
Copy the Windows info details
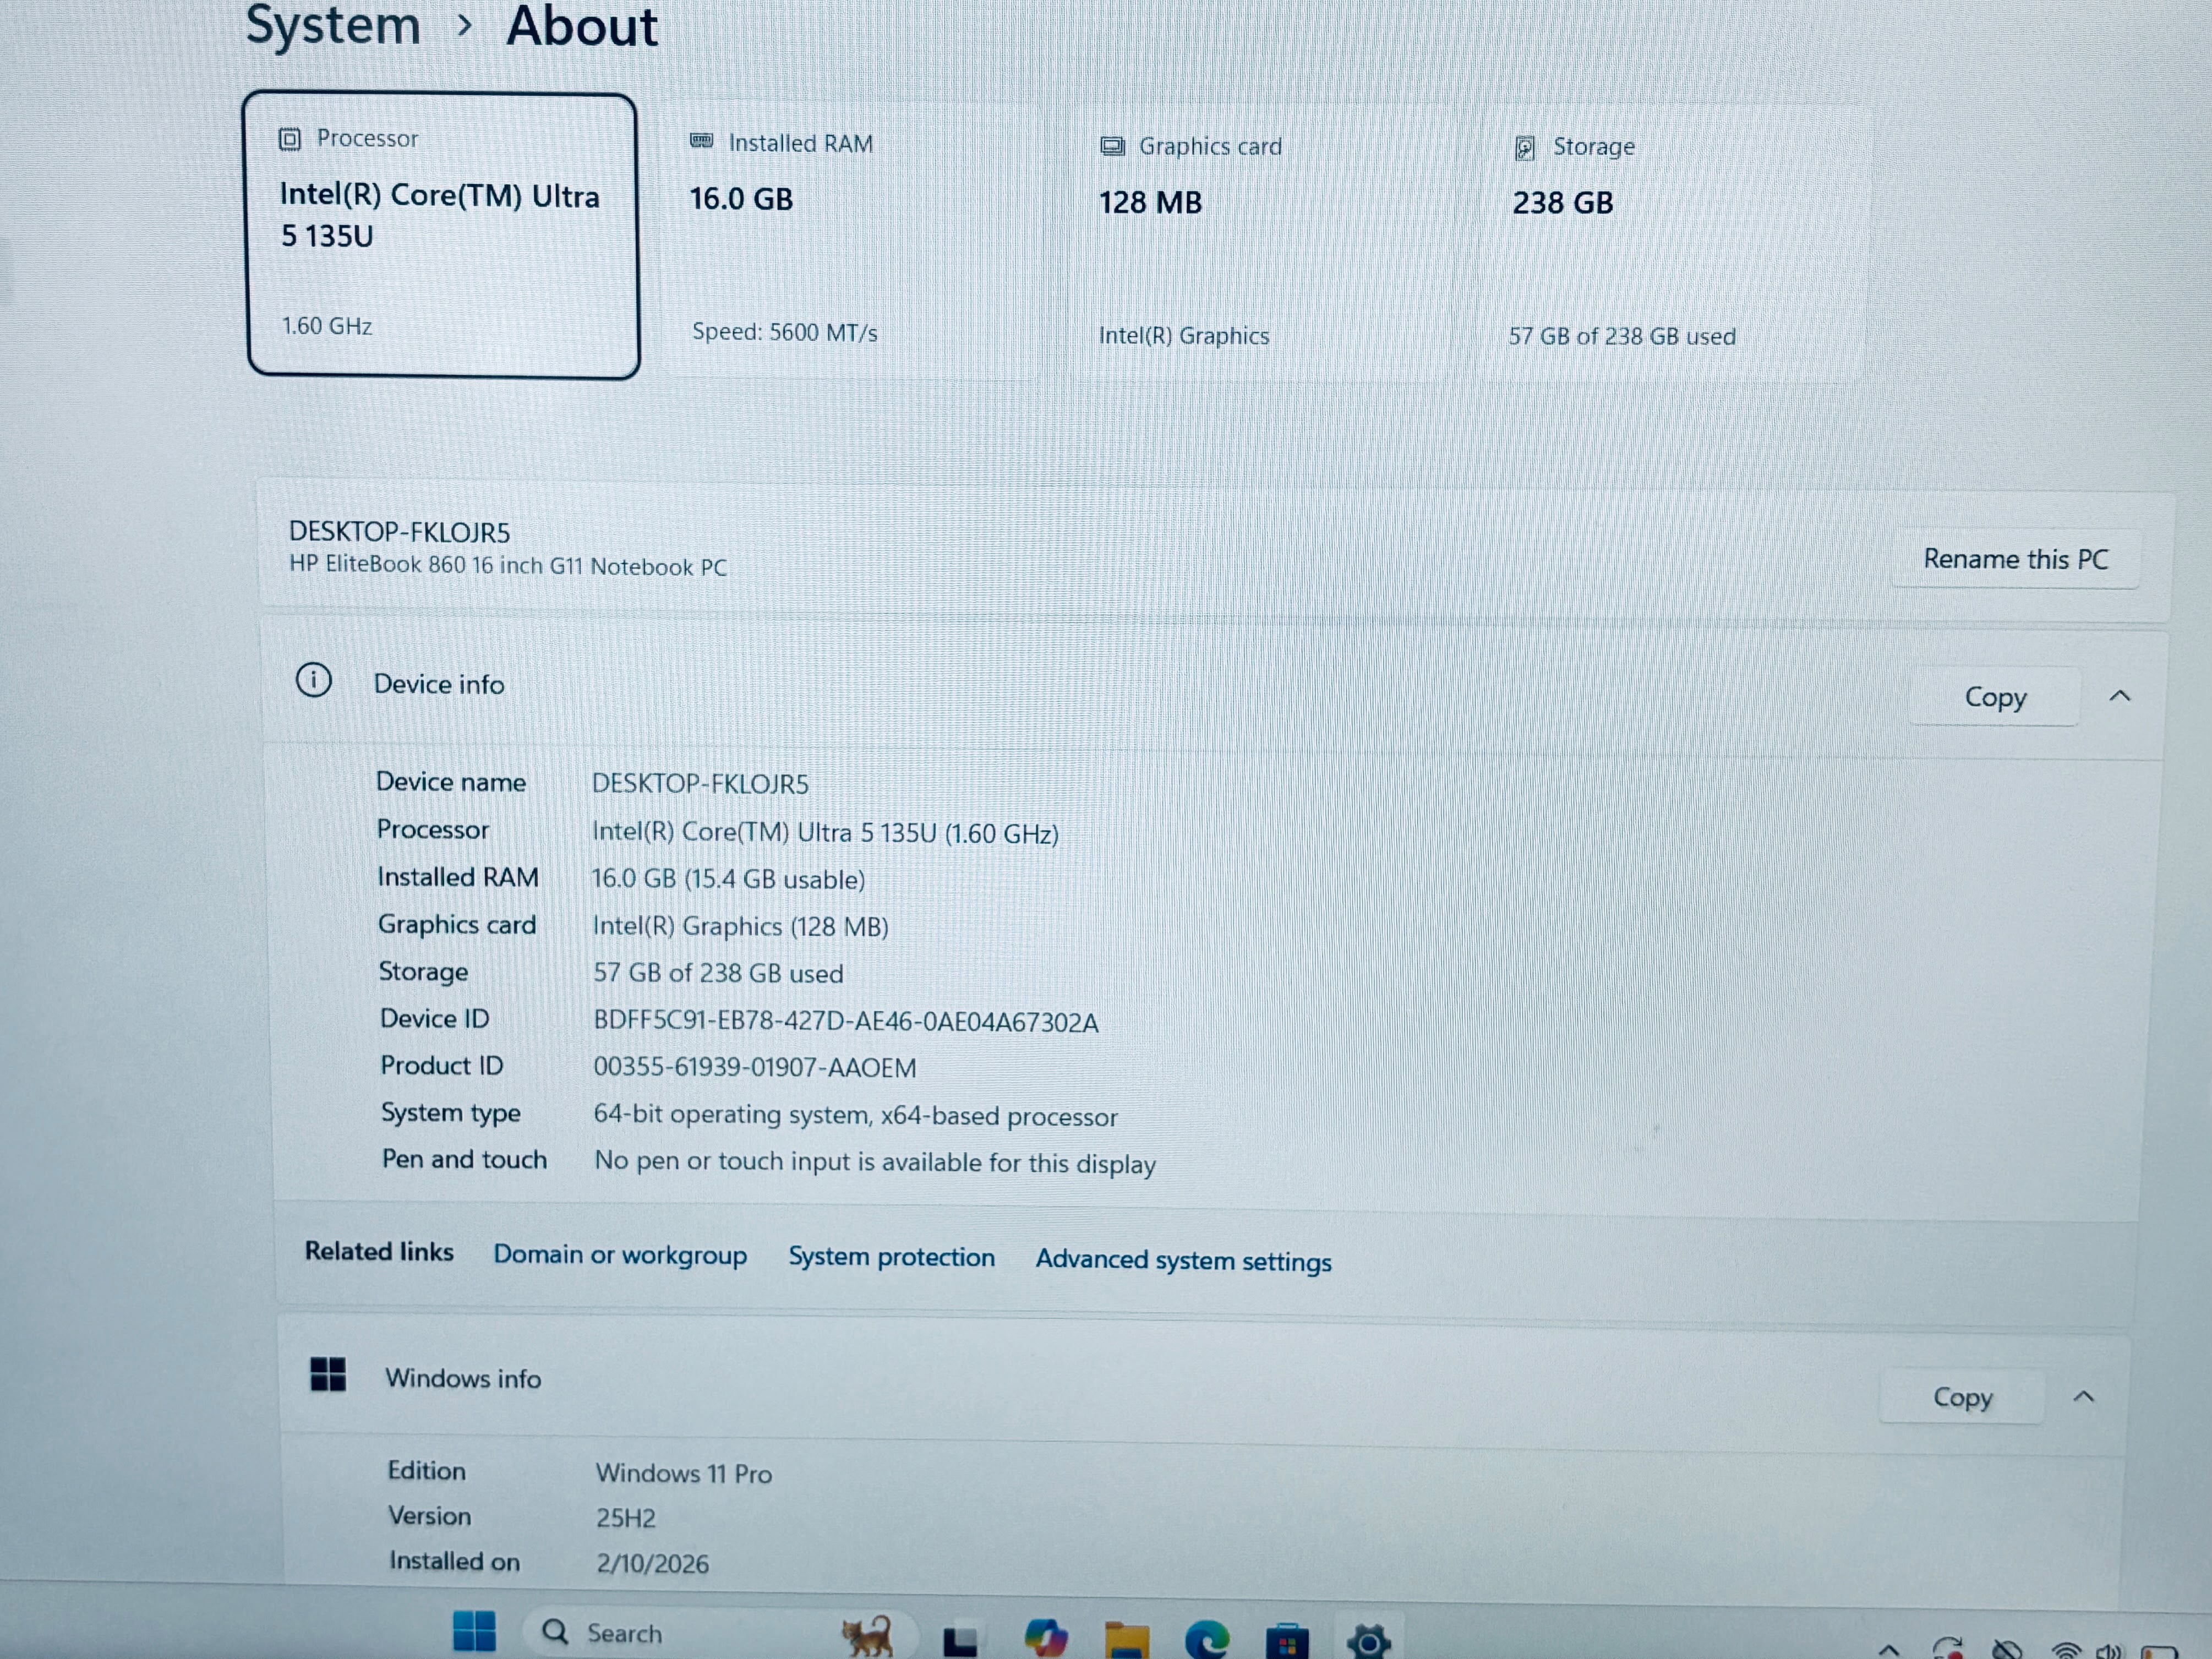1962,1396
